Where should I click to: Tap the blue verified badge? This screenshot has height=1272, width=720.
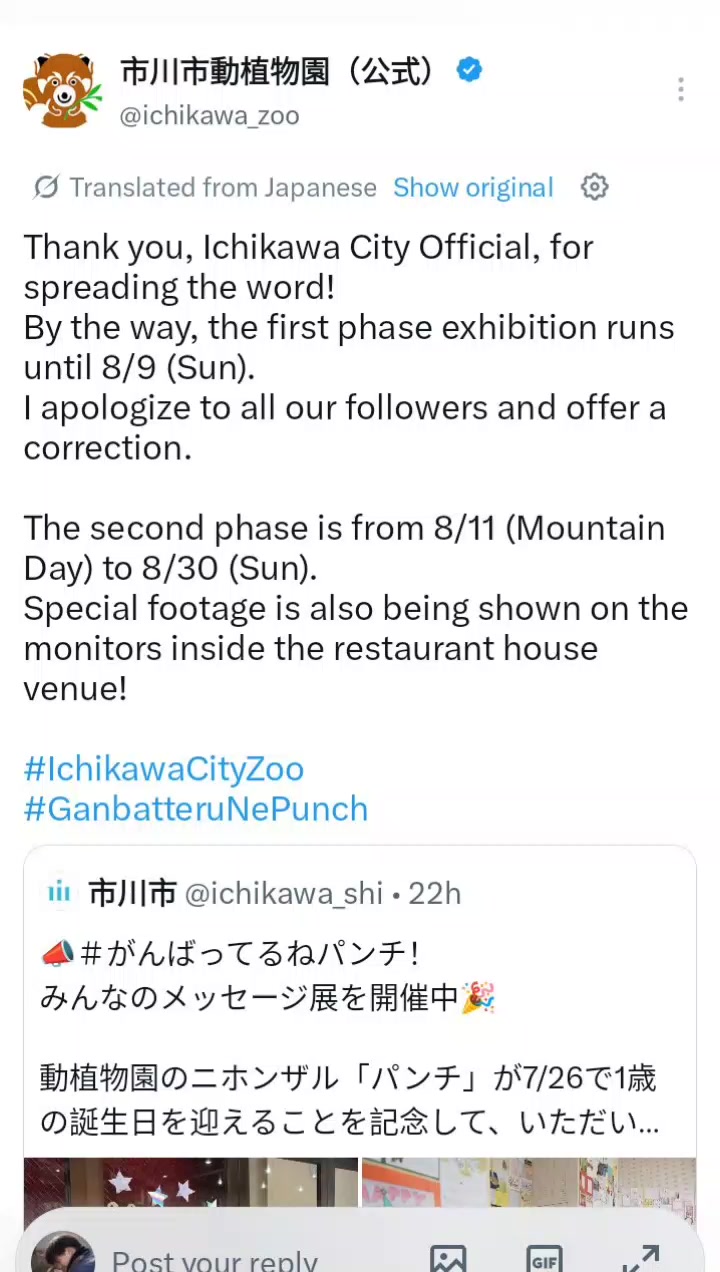(x=469, y=70)
